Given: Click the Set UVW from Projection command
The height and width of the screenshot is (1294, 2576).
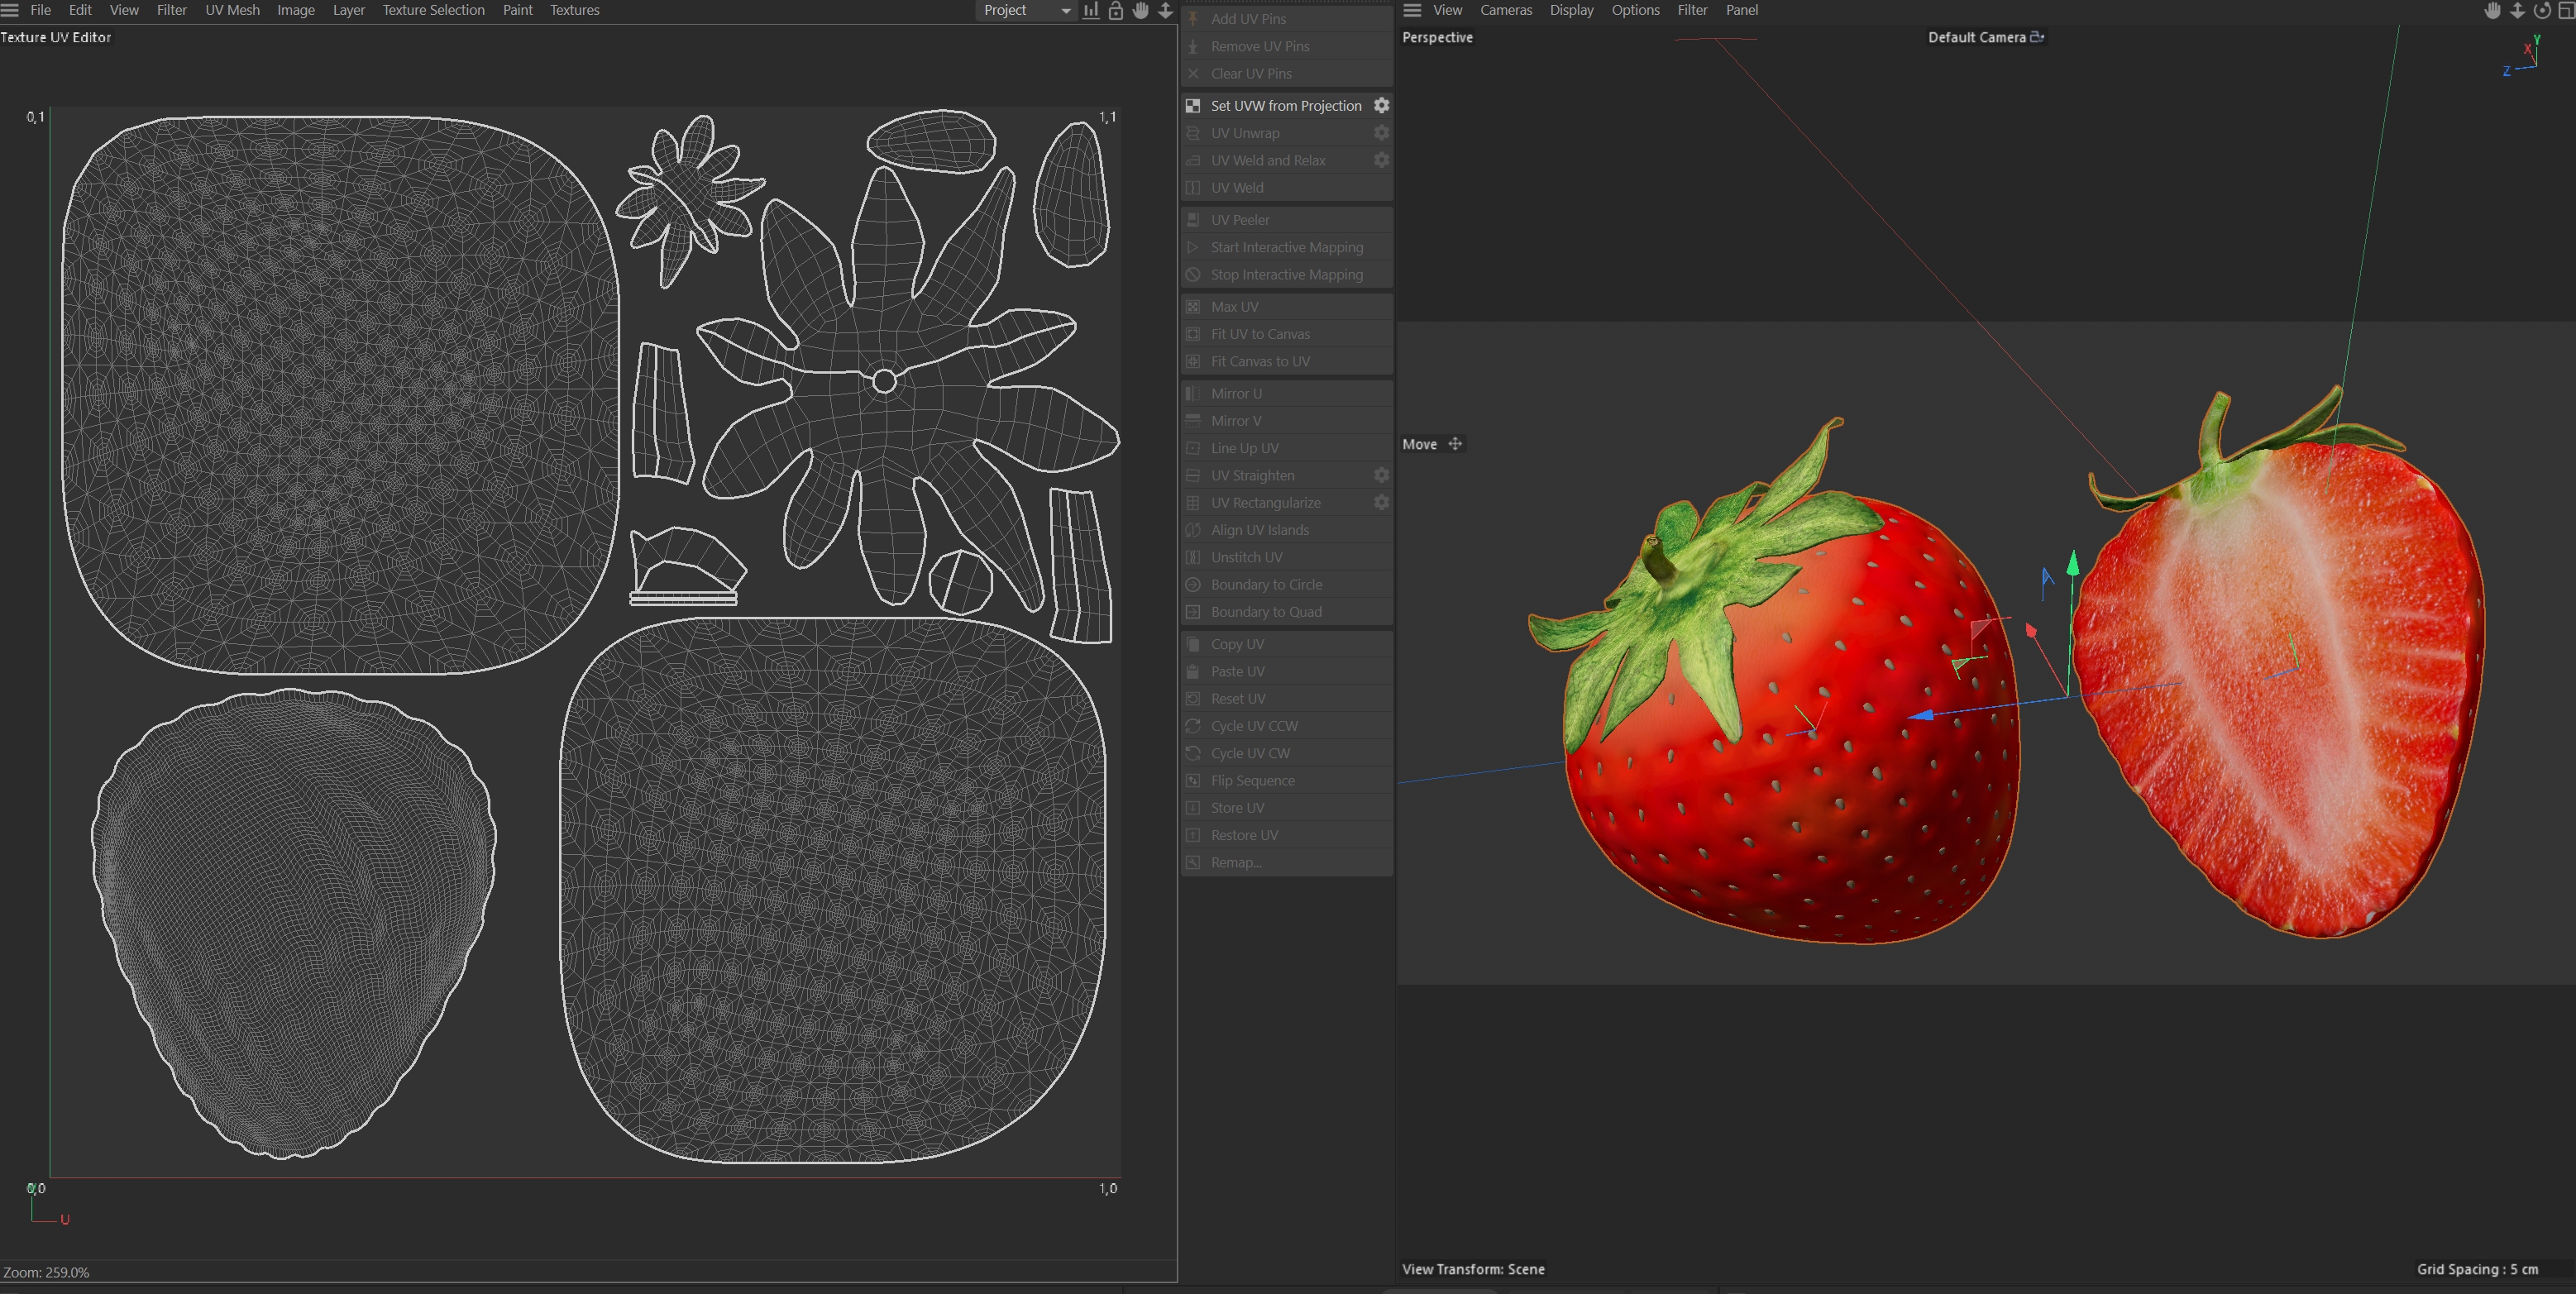Looking at the screenshot, I should point(1285,105).
